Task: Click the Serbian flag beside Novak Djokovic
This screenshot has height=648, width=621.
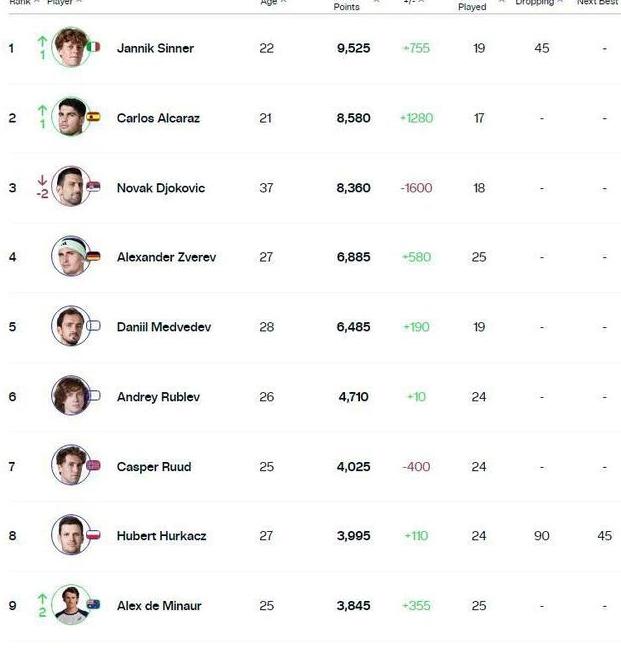Action: pyautogui.click(x=94, y=187)
